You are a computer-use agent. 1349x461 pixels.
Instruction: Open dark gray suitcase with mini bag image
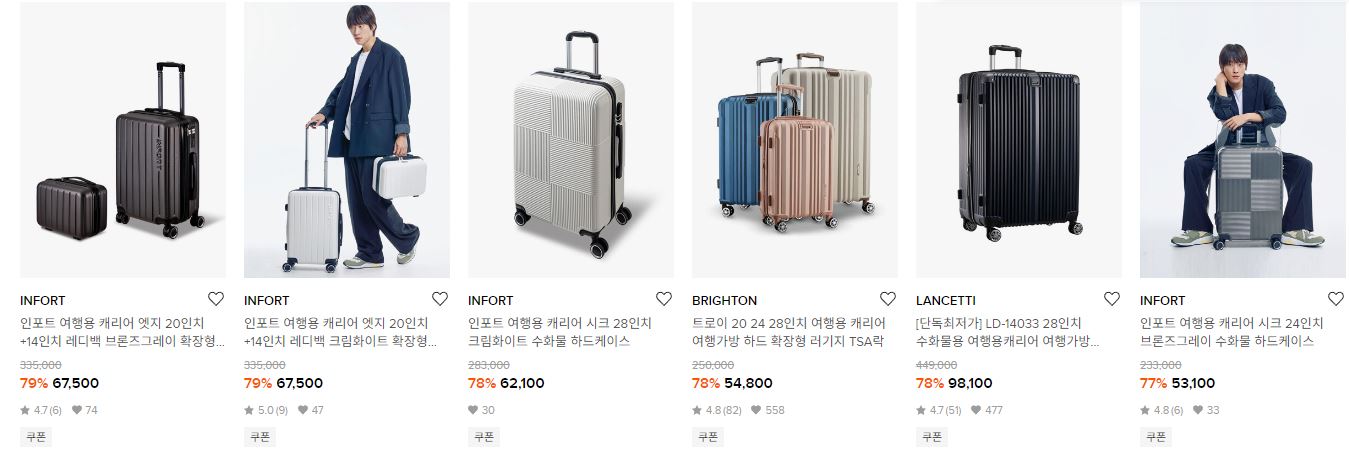pyautogui.click(x=123, y=140)
